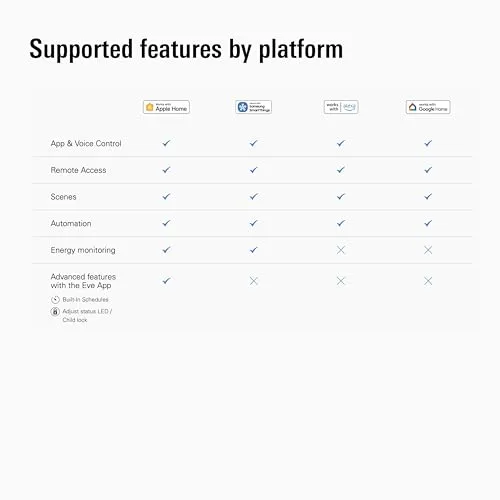Screen dimensions: 500x500
Task: Click Alexa X mark for Energy monitoring
Action: point(341,250)
